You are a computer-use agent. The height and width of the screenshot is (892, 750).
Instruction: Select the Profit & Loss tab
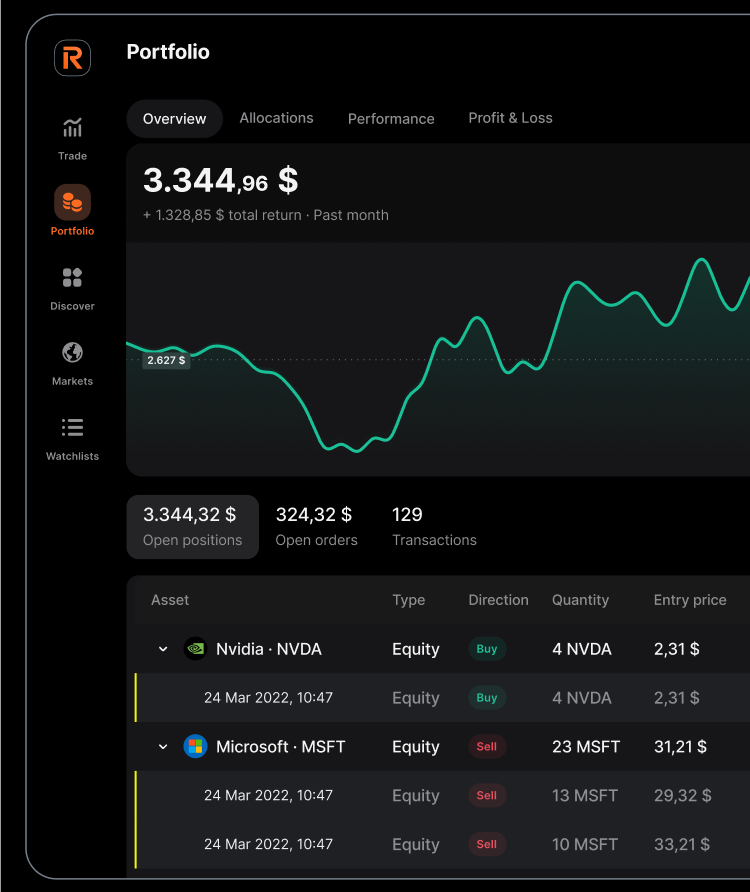click(x=510, y=118)
